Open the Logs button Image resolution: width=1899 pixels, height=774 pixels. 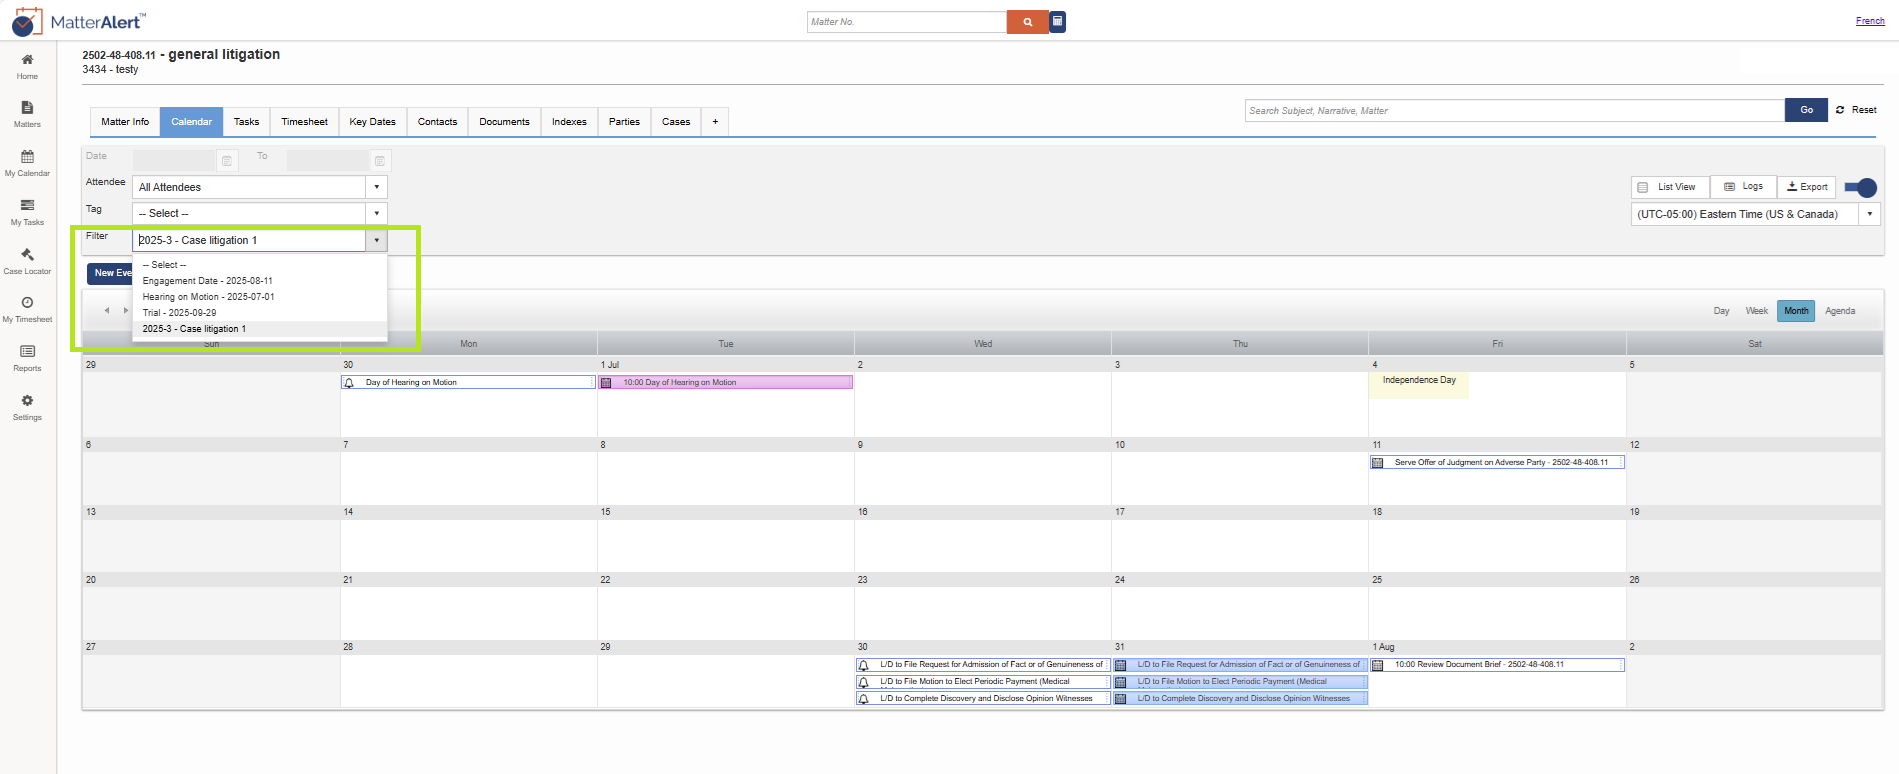point(1743,187)
